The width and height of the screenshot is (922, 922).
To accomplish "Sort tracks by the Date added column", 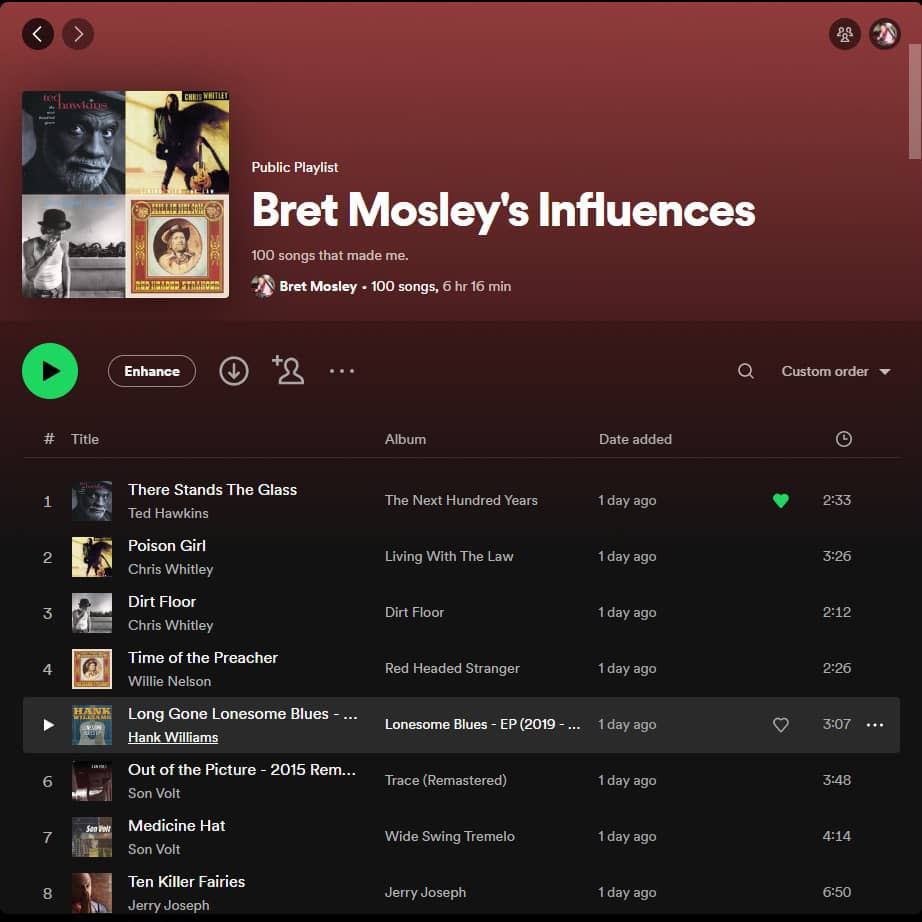I will point(635,439).
